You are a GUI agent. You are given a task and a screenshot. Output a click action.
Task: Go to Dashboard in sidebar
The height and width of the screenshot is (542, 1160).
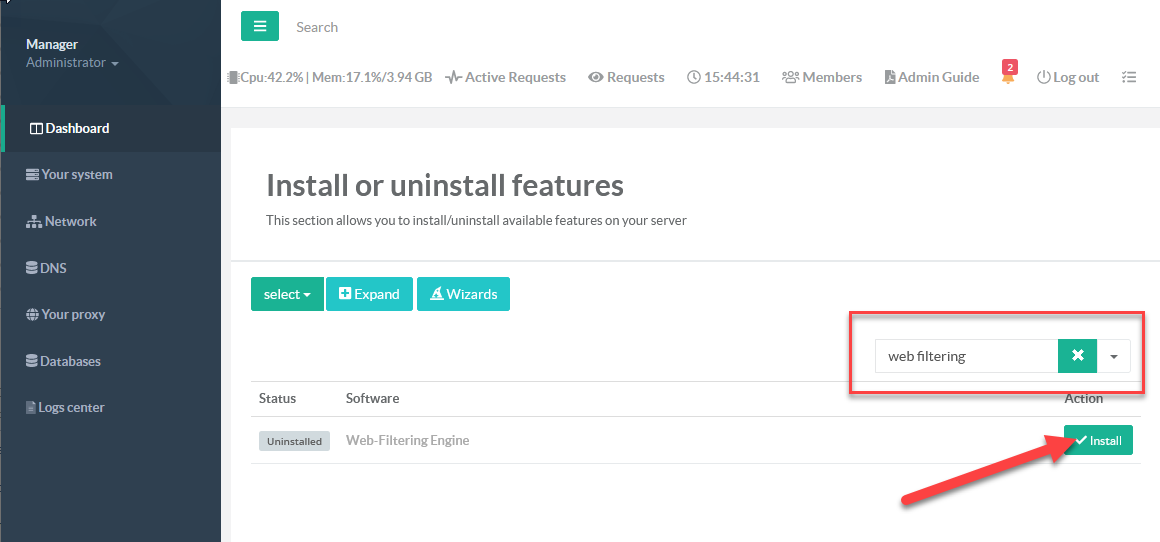[70, 128]
